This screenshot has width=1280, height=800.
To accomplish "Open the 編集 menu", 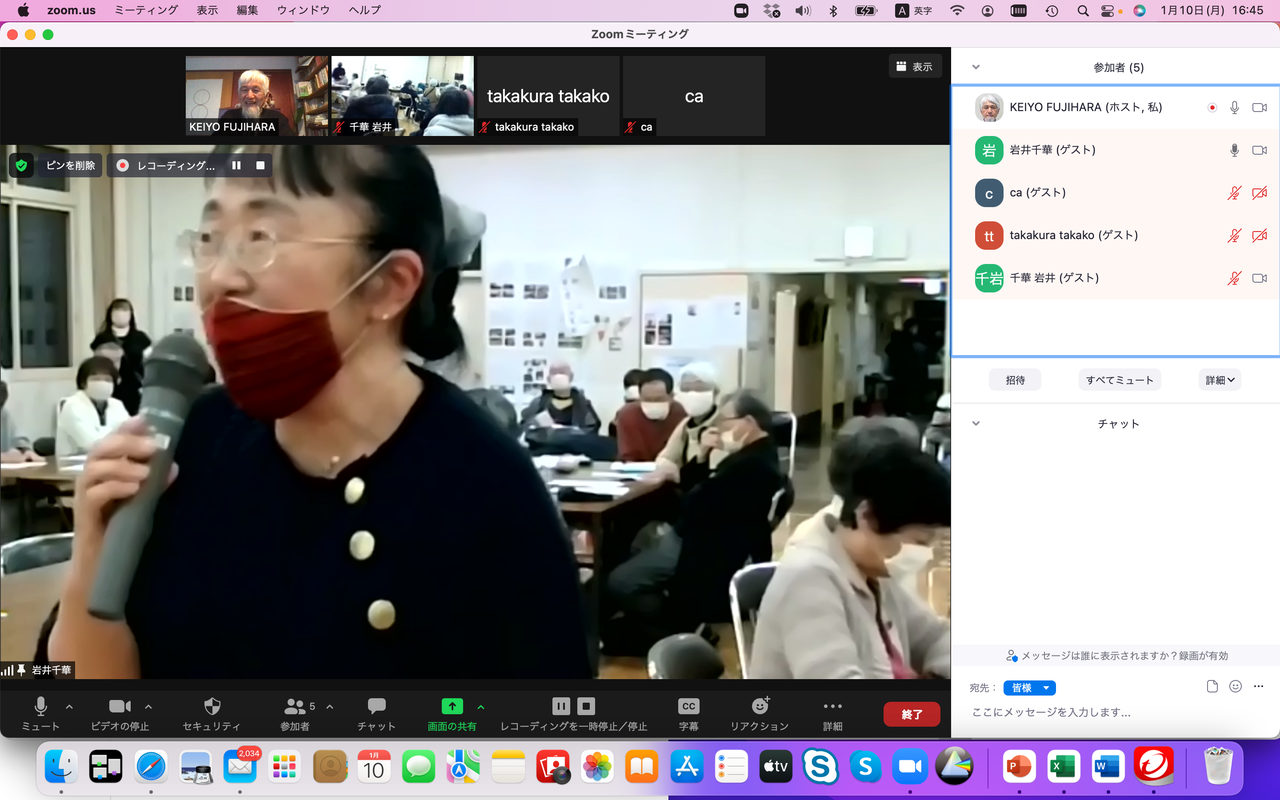I will 248,10.
